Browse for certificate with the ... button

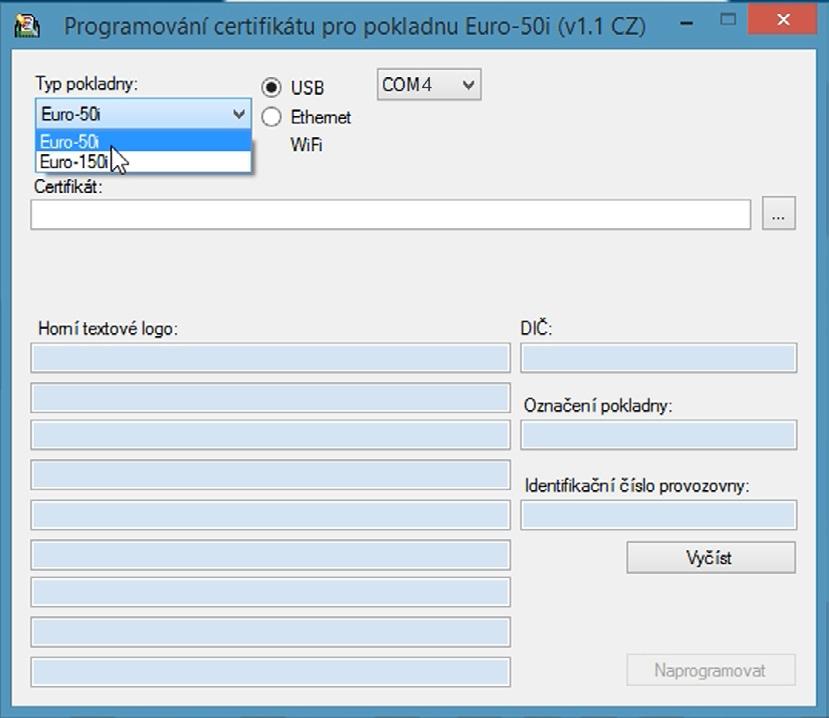click(x=778, y=214)
